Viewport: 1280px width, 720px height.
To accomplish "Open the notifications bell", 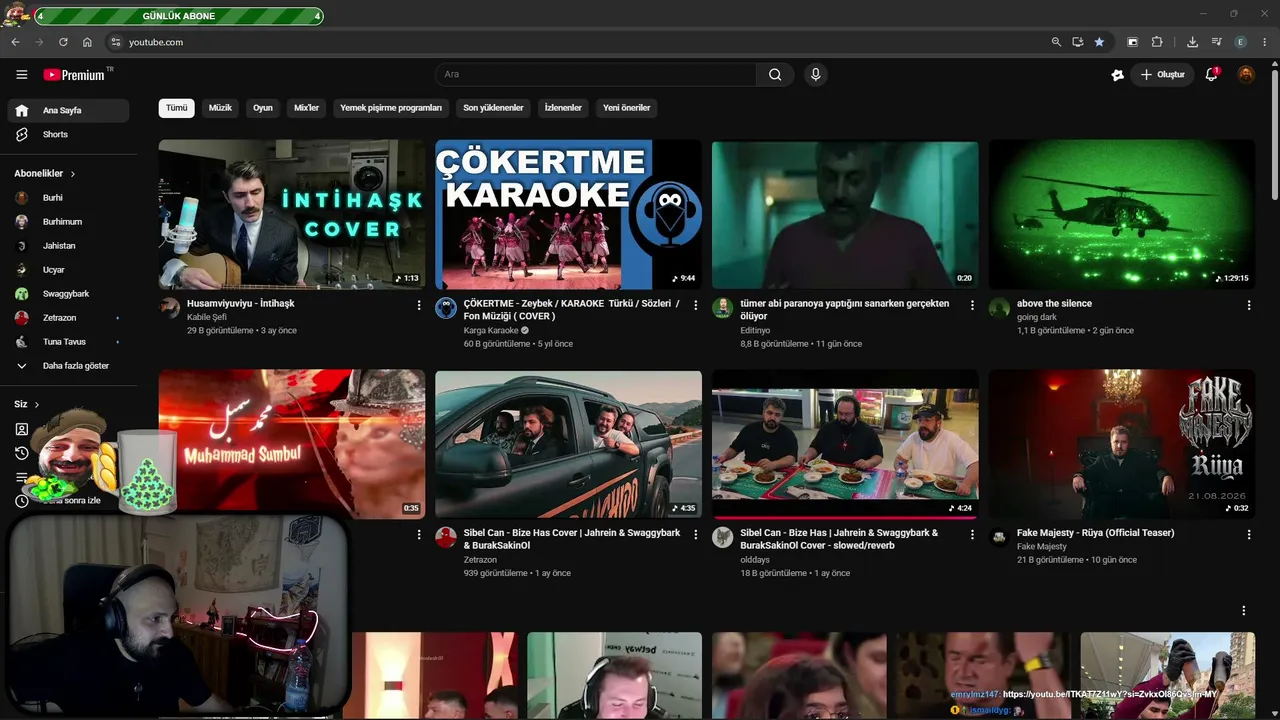I will point(1212,75).
